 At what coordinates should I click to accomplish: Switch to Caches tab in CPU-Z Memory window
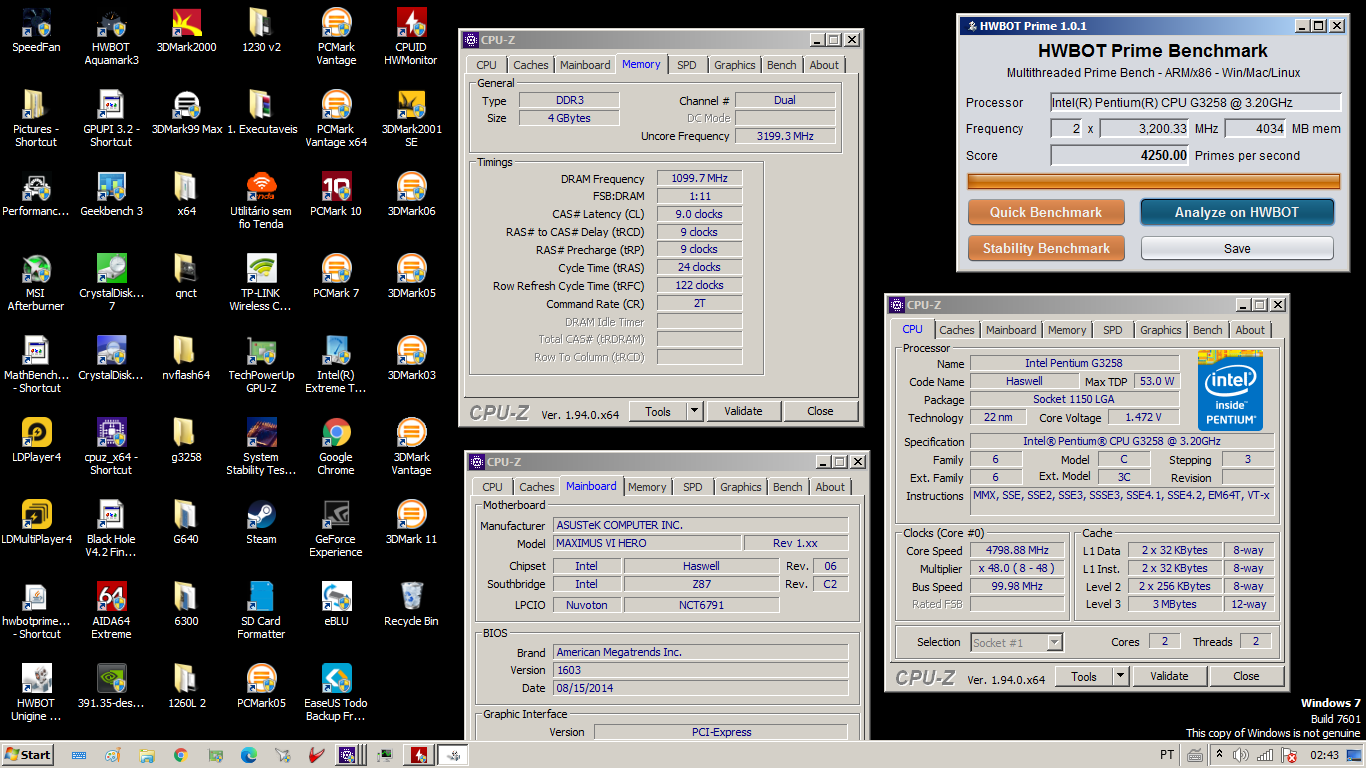tap(531, 65)
